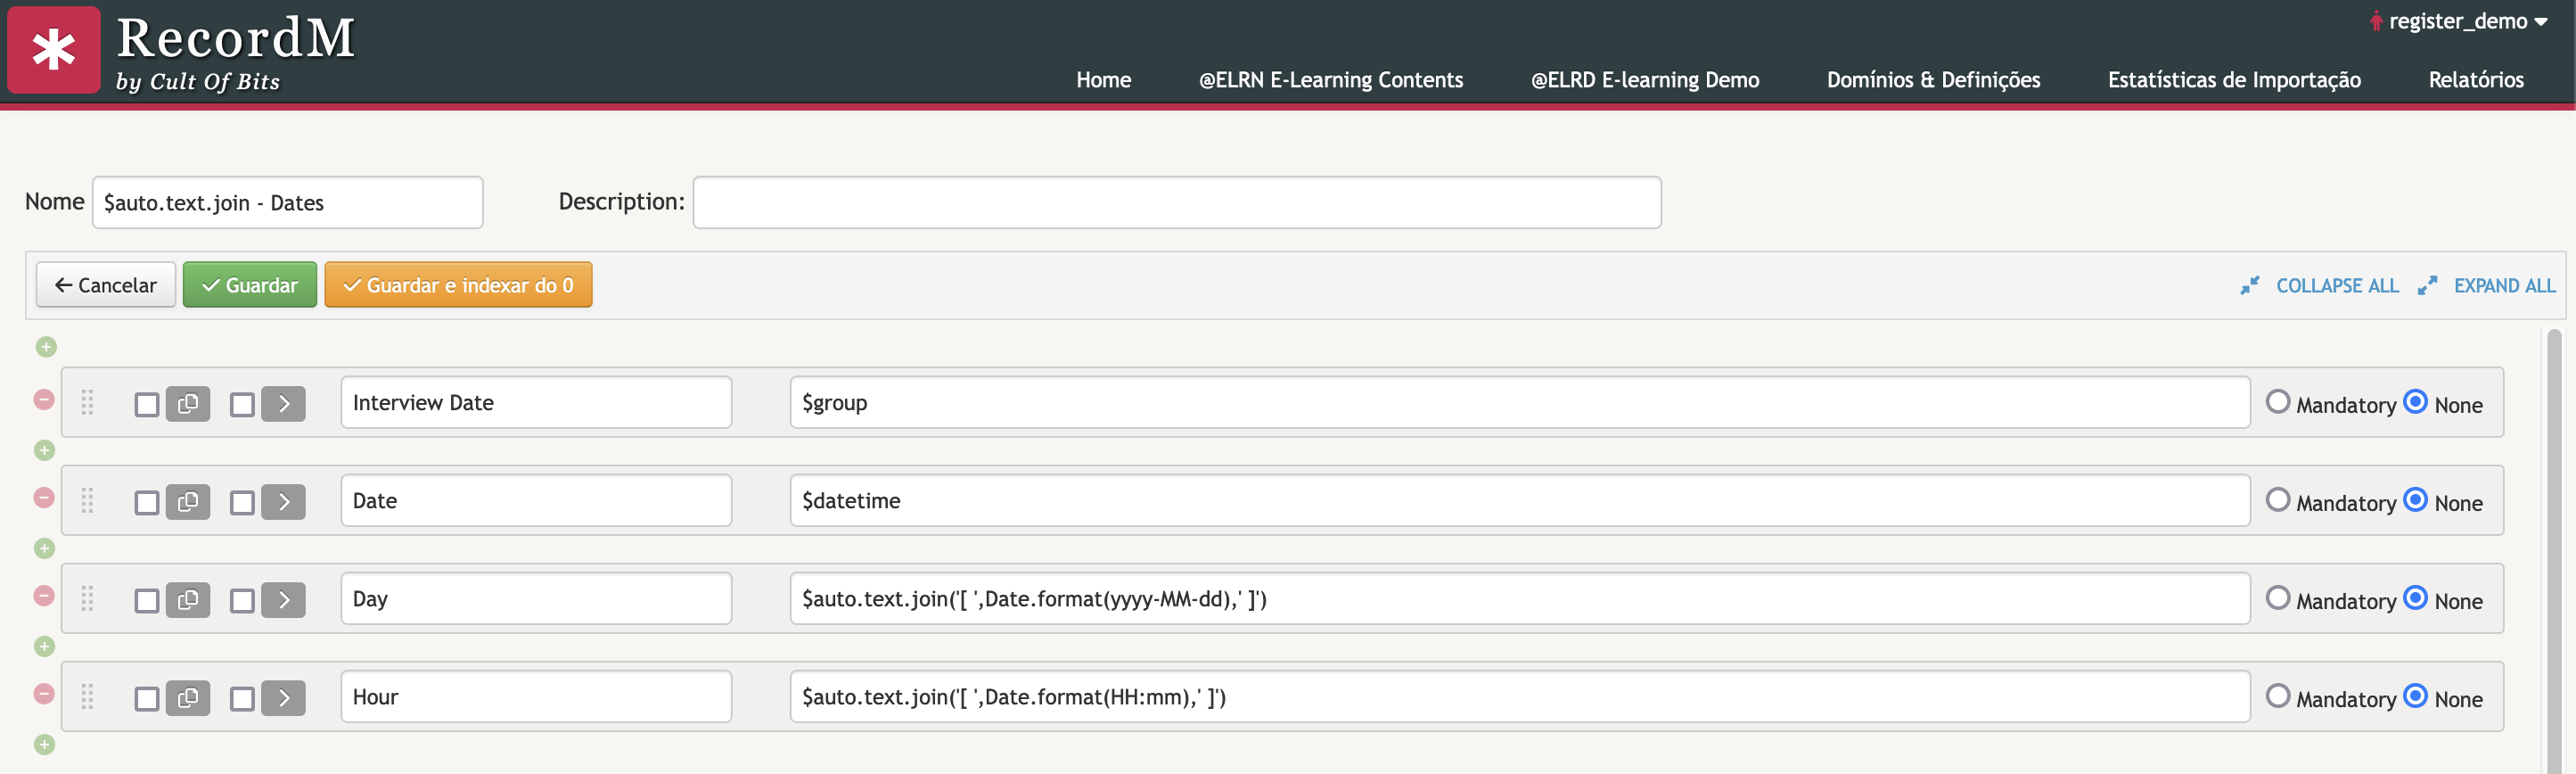
Task: Click the Interview Date name field
Action: point(536,402)
